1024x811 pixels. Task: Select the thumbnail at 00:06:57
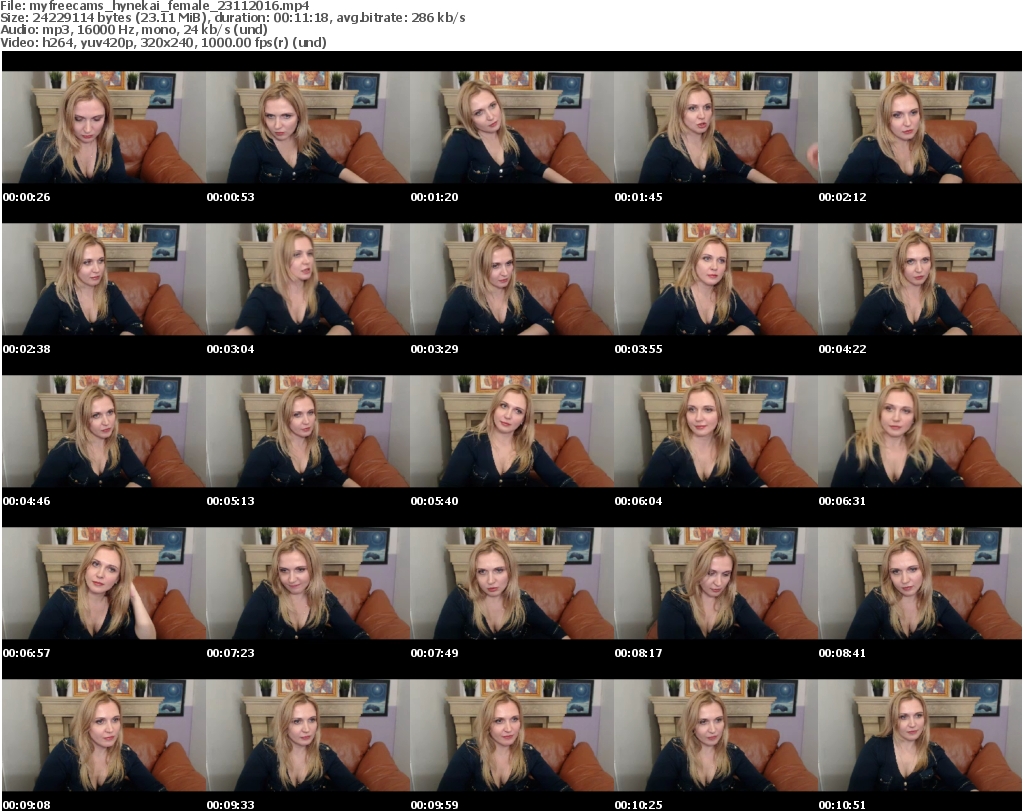point(104,583)
